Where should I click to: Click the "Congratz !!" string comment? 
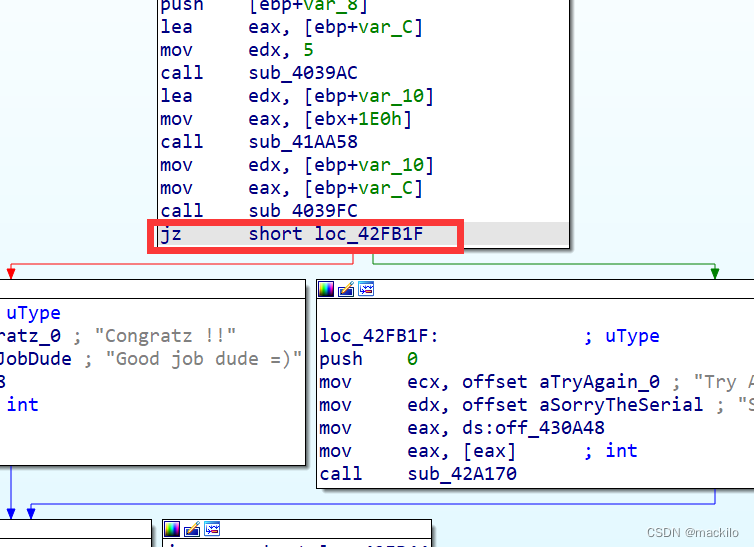[165, 336]
